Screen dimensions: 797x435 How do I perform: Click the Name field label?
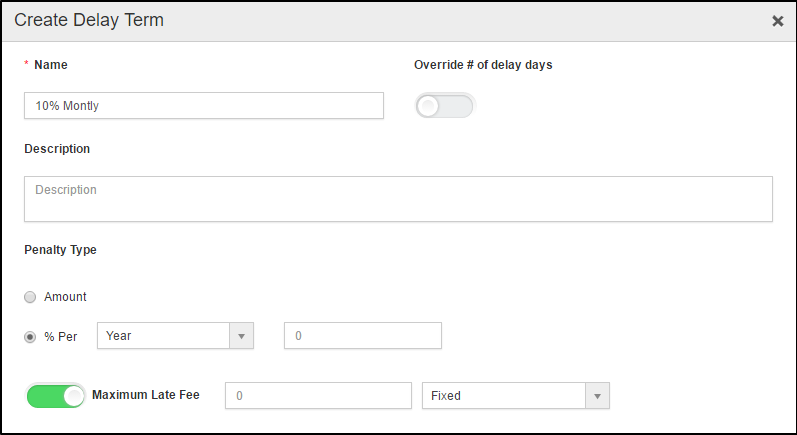pyautogui.click(x=51, y=65)
